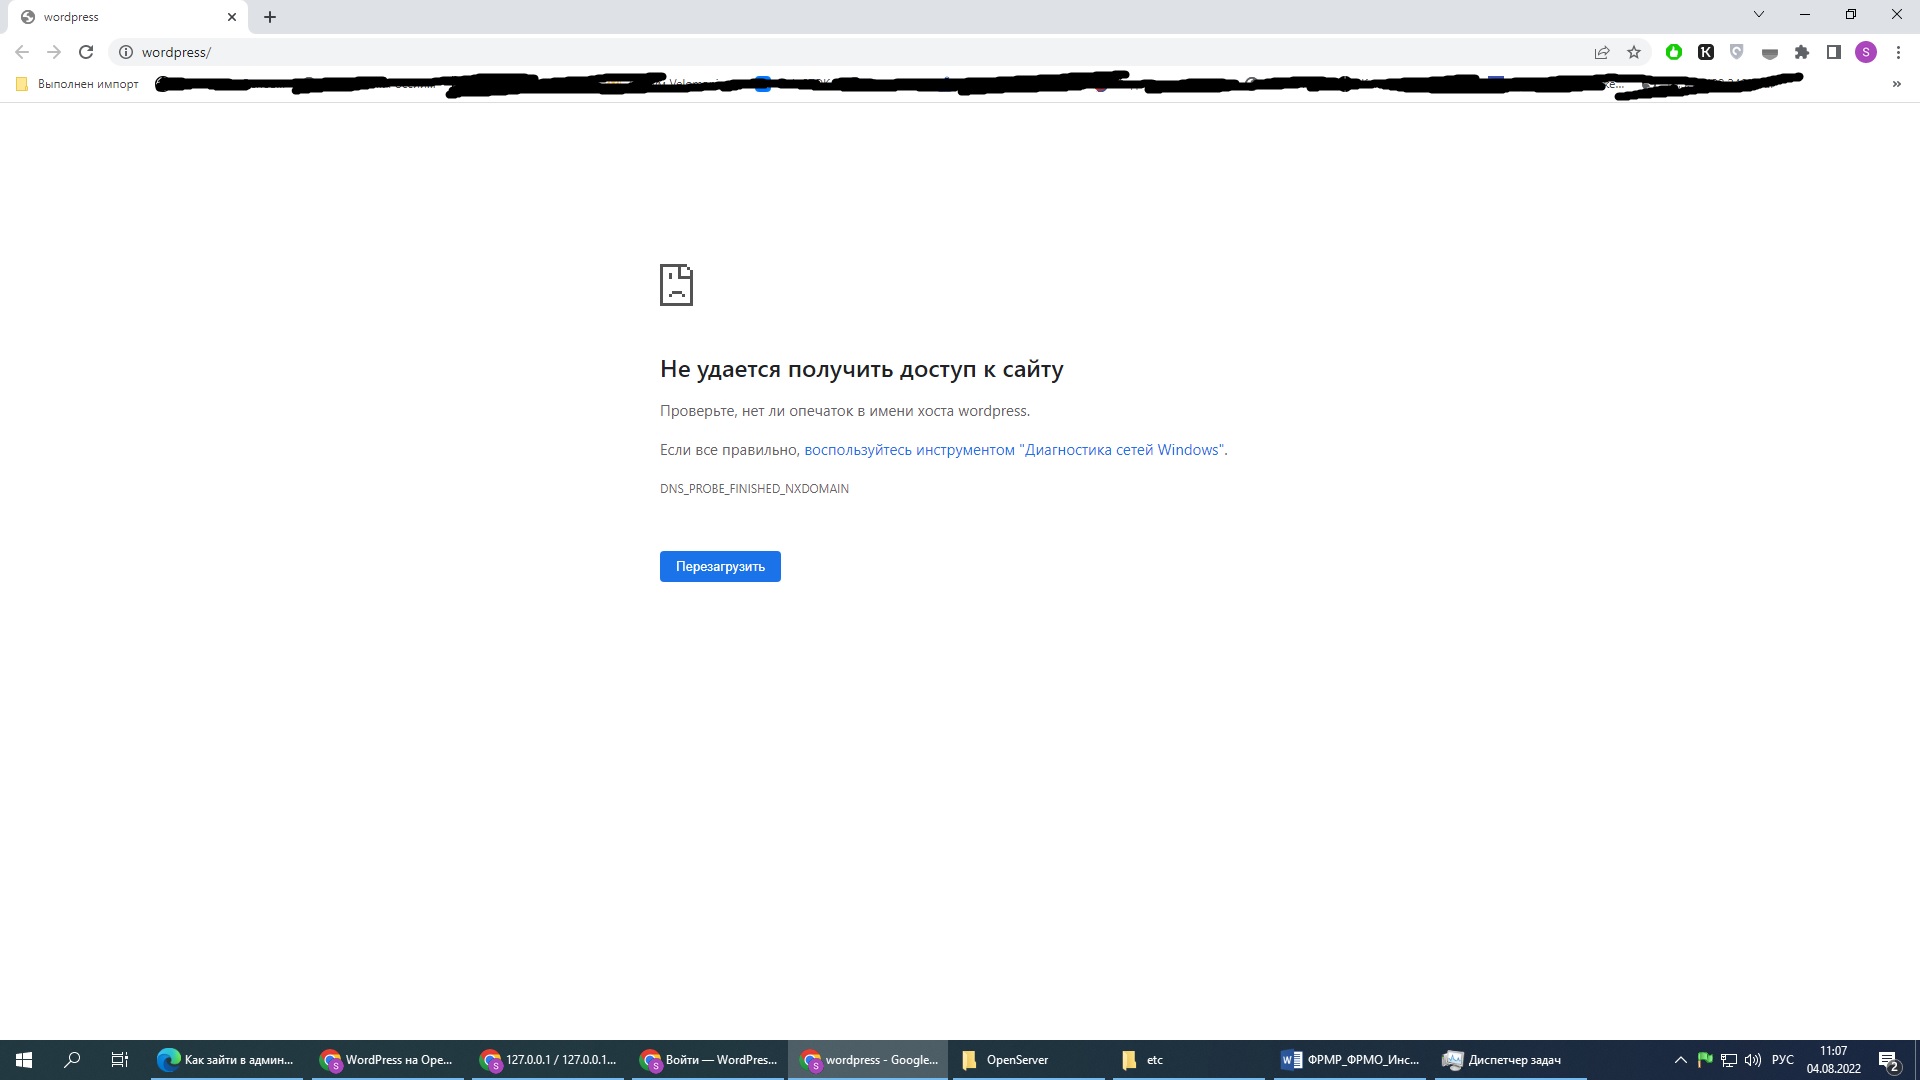Open the black K extension

point(1706,52)
